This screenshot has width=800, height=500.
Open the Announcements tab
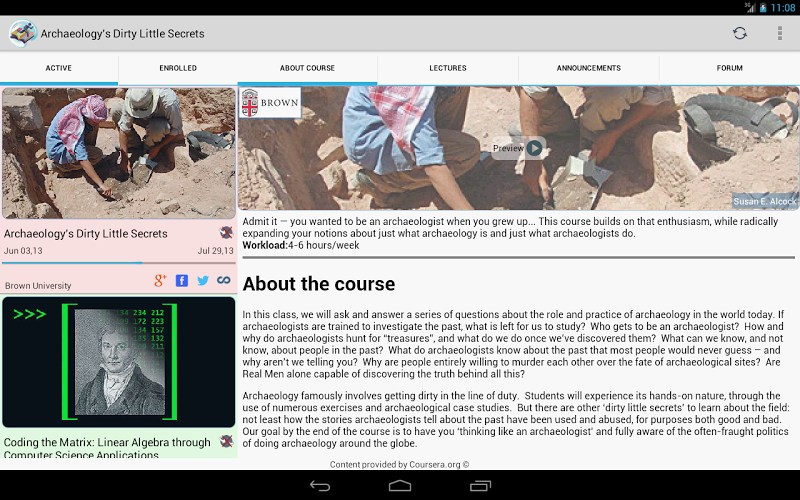pos(589,68)
